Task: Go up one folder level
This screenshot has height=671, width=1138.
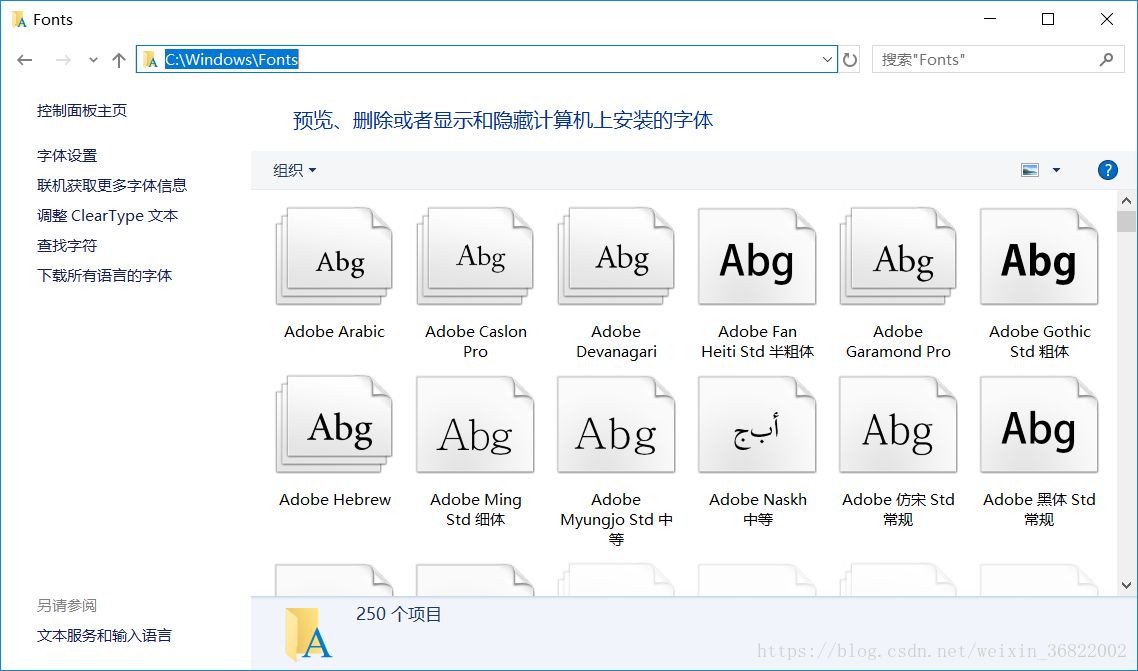Action: pos(119,60)
